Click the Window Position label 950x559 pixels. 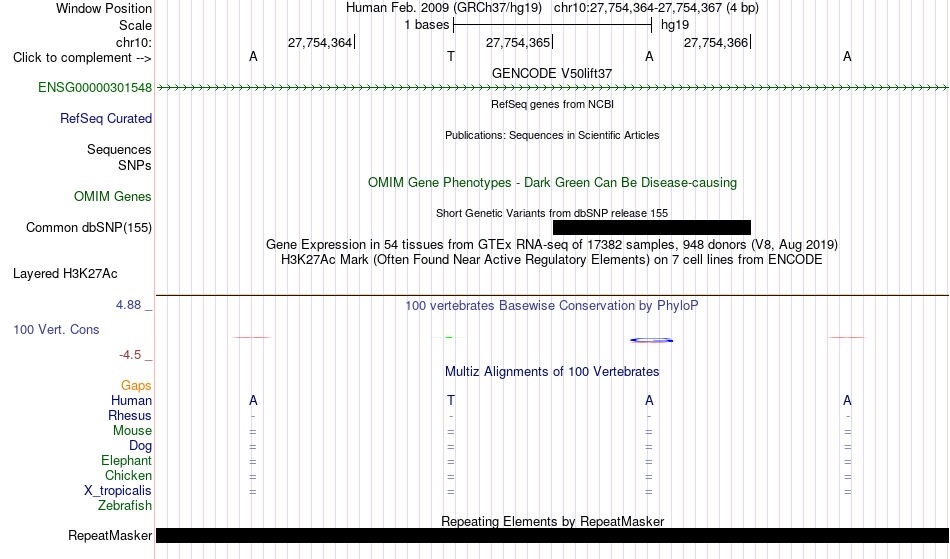pyautogui.click(x=104, y=8)
